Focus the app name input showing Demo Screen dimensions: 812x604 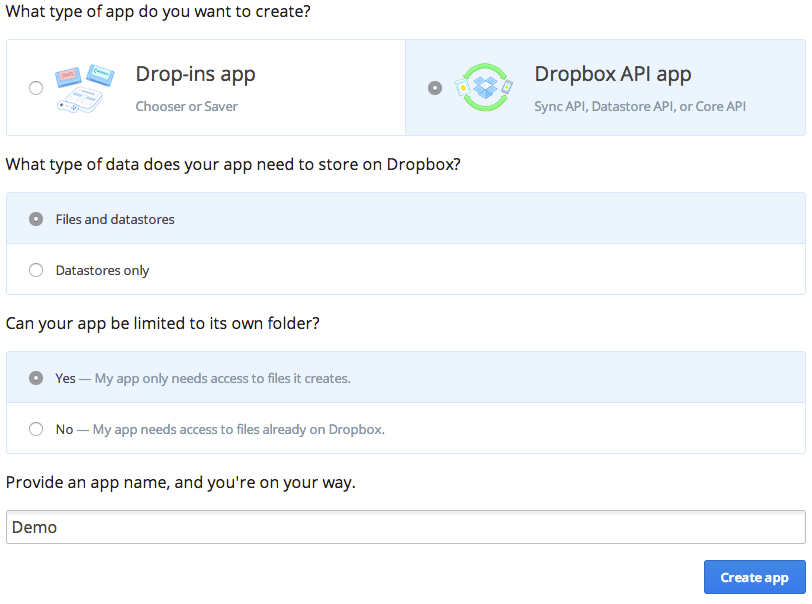[400, 527]
